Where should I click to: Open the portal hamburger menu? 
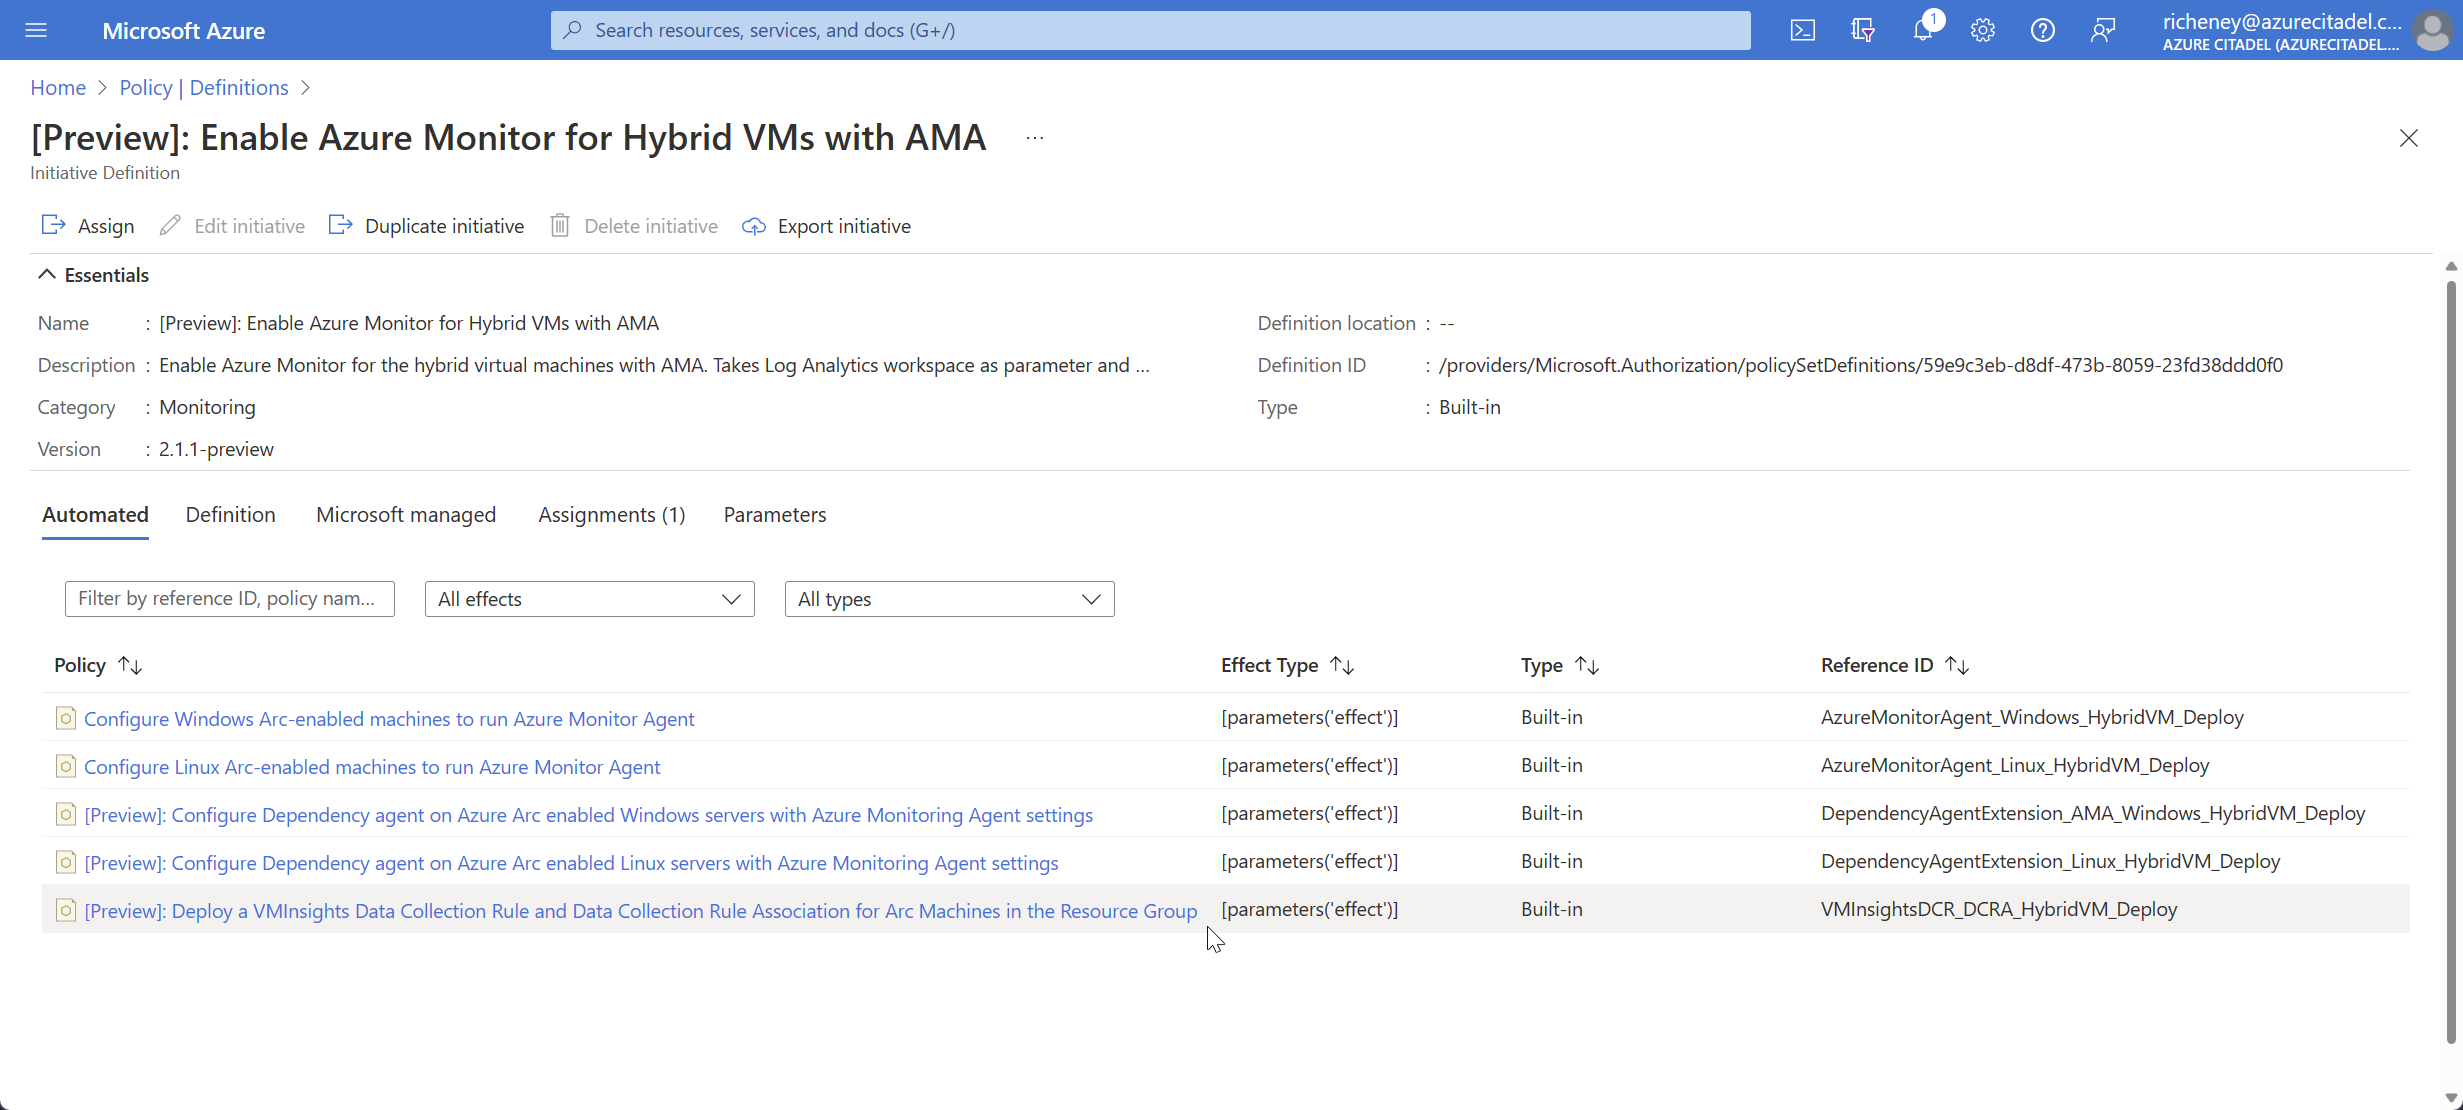(36, 30)
